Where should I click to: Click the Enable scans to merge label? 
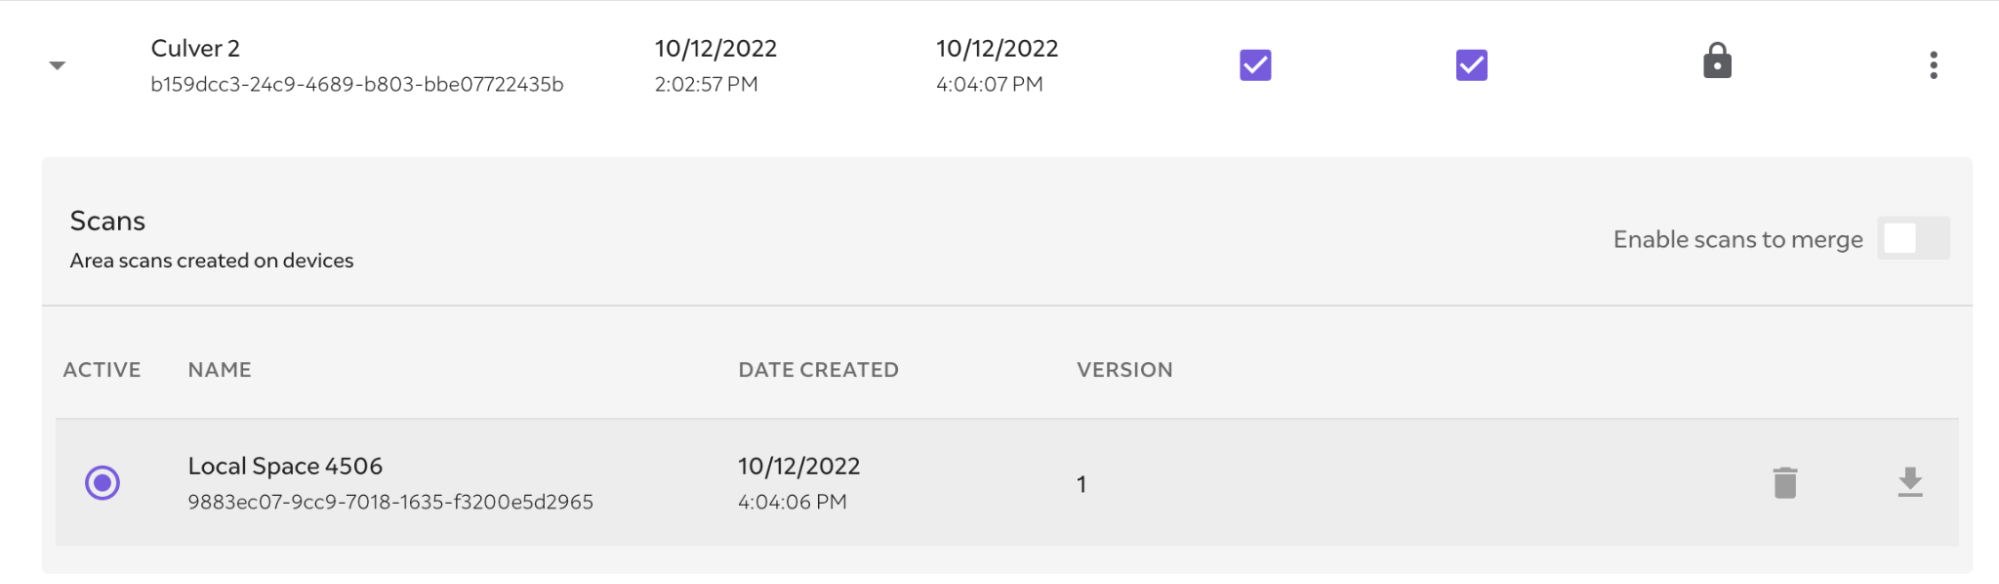pos(1738,240)
